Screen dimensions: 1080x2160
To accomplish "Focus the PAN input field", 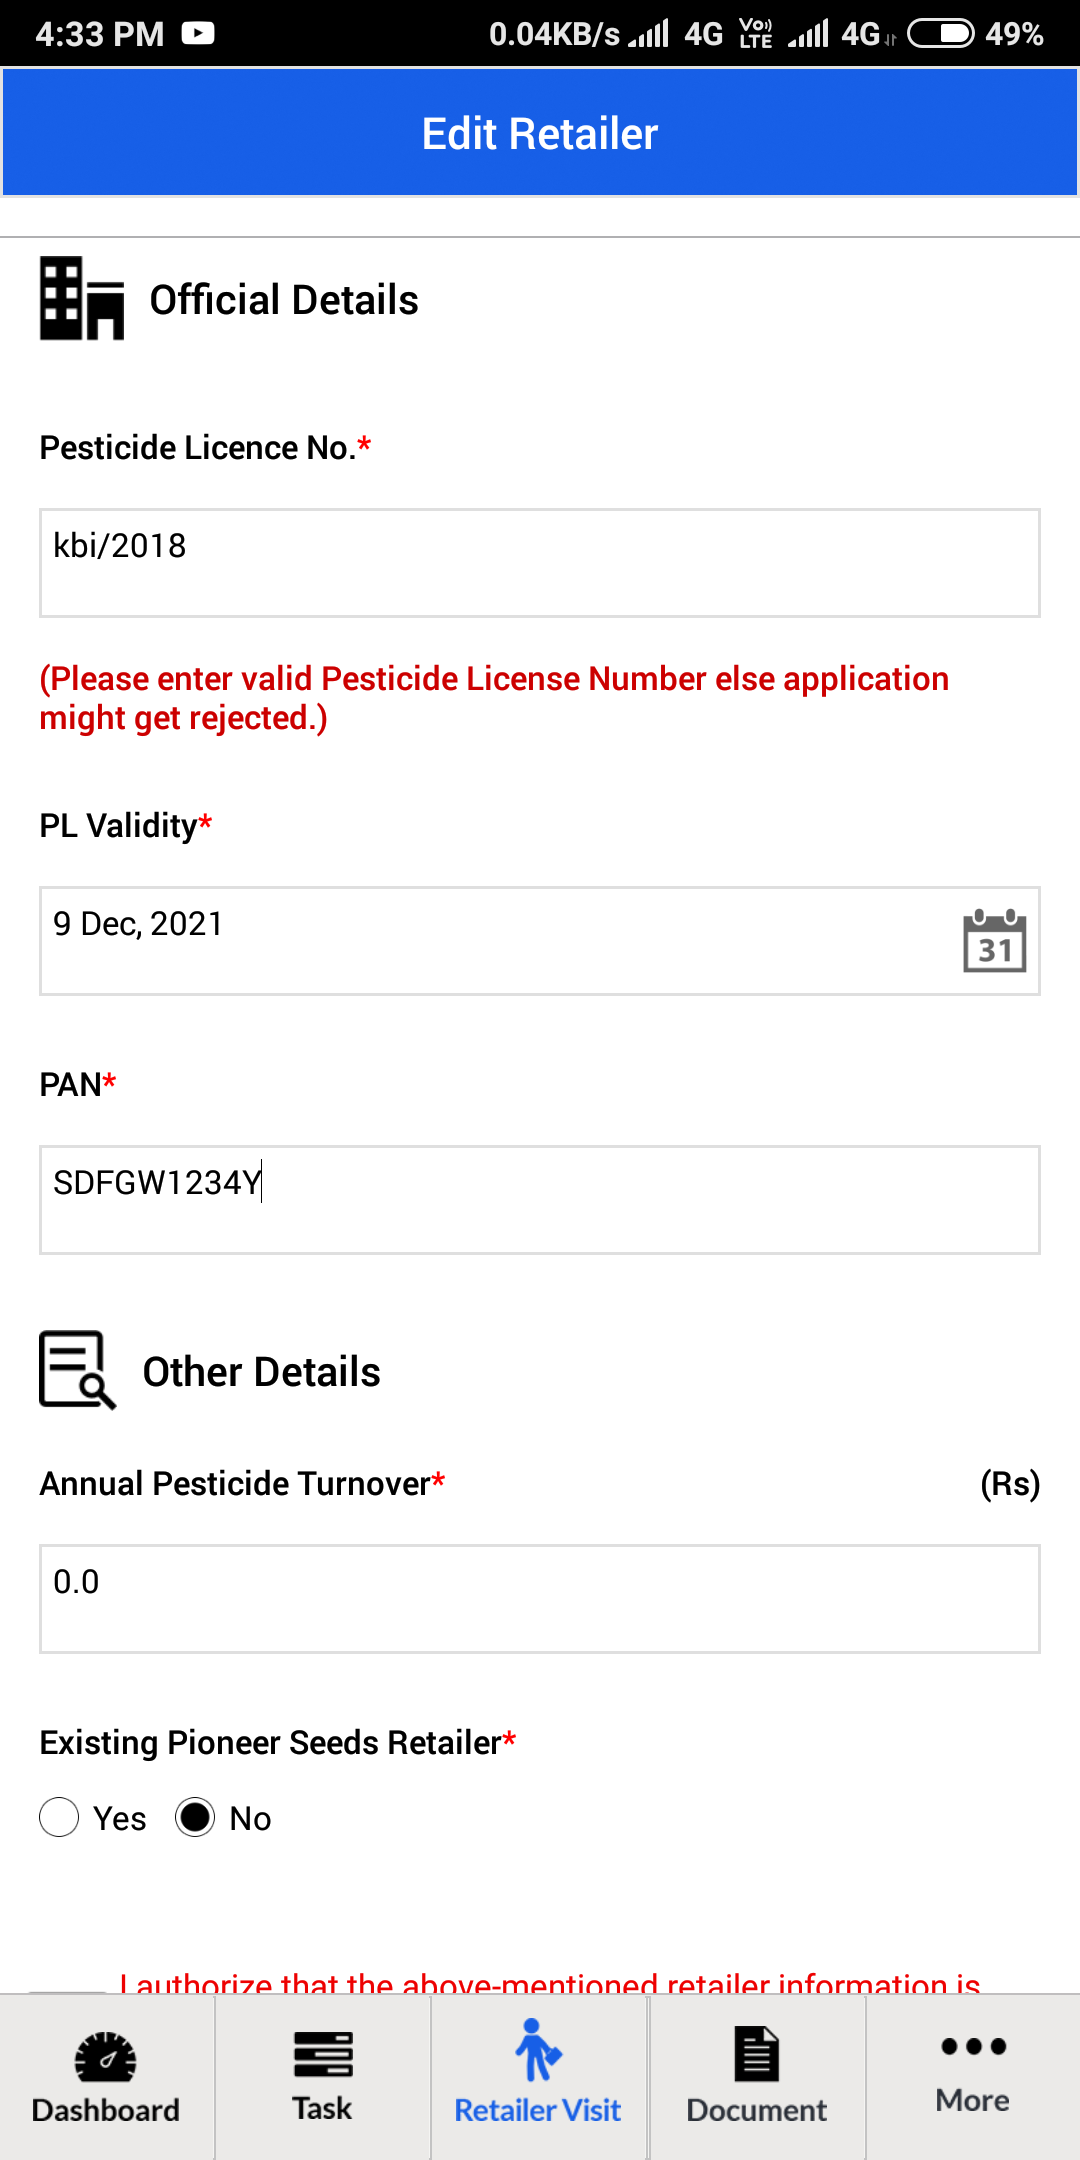I will coord(540,1200).
